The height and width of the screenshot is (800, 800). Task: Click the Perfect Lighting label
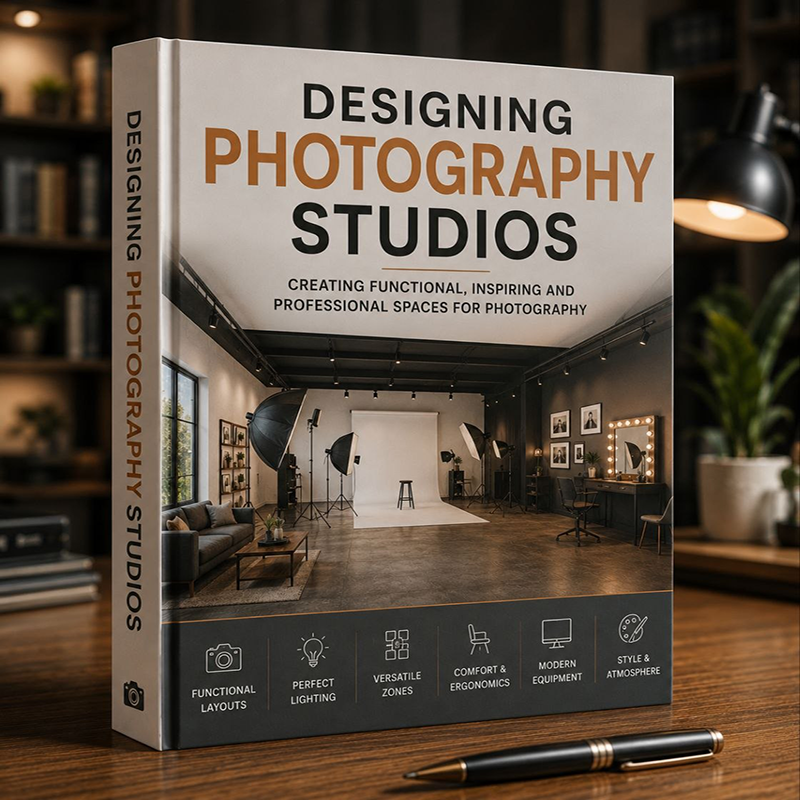[x=313, y=691]
